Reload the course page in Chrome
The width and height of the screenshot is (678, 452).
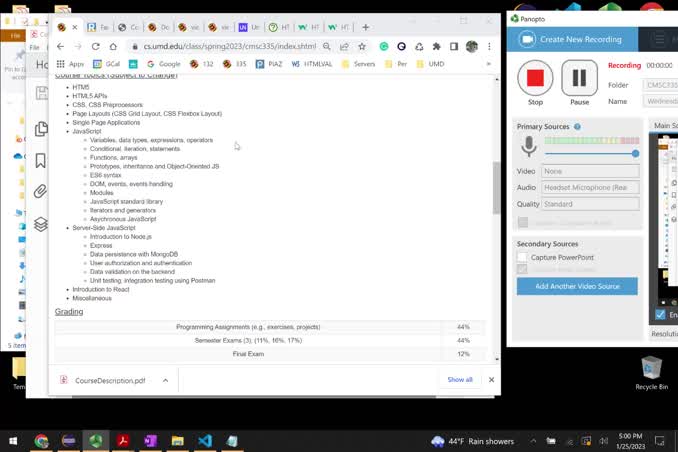pos(96,46)
